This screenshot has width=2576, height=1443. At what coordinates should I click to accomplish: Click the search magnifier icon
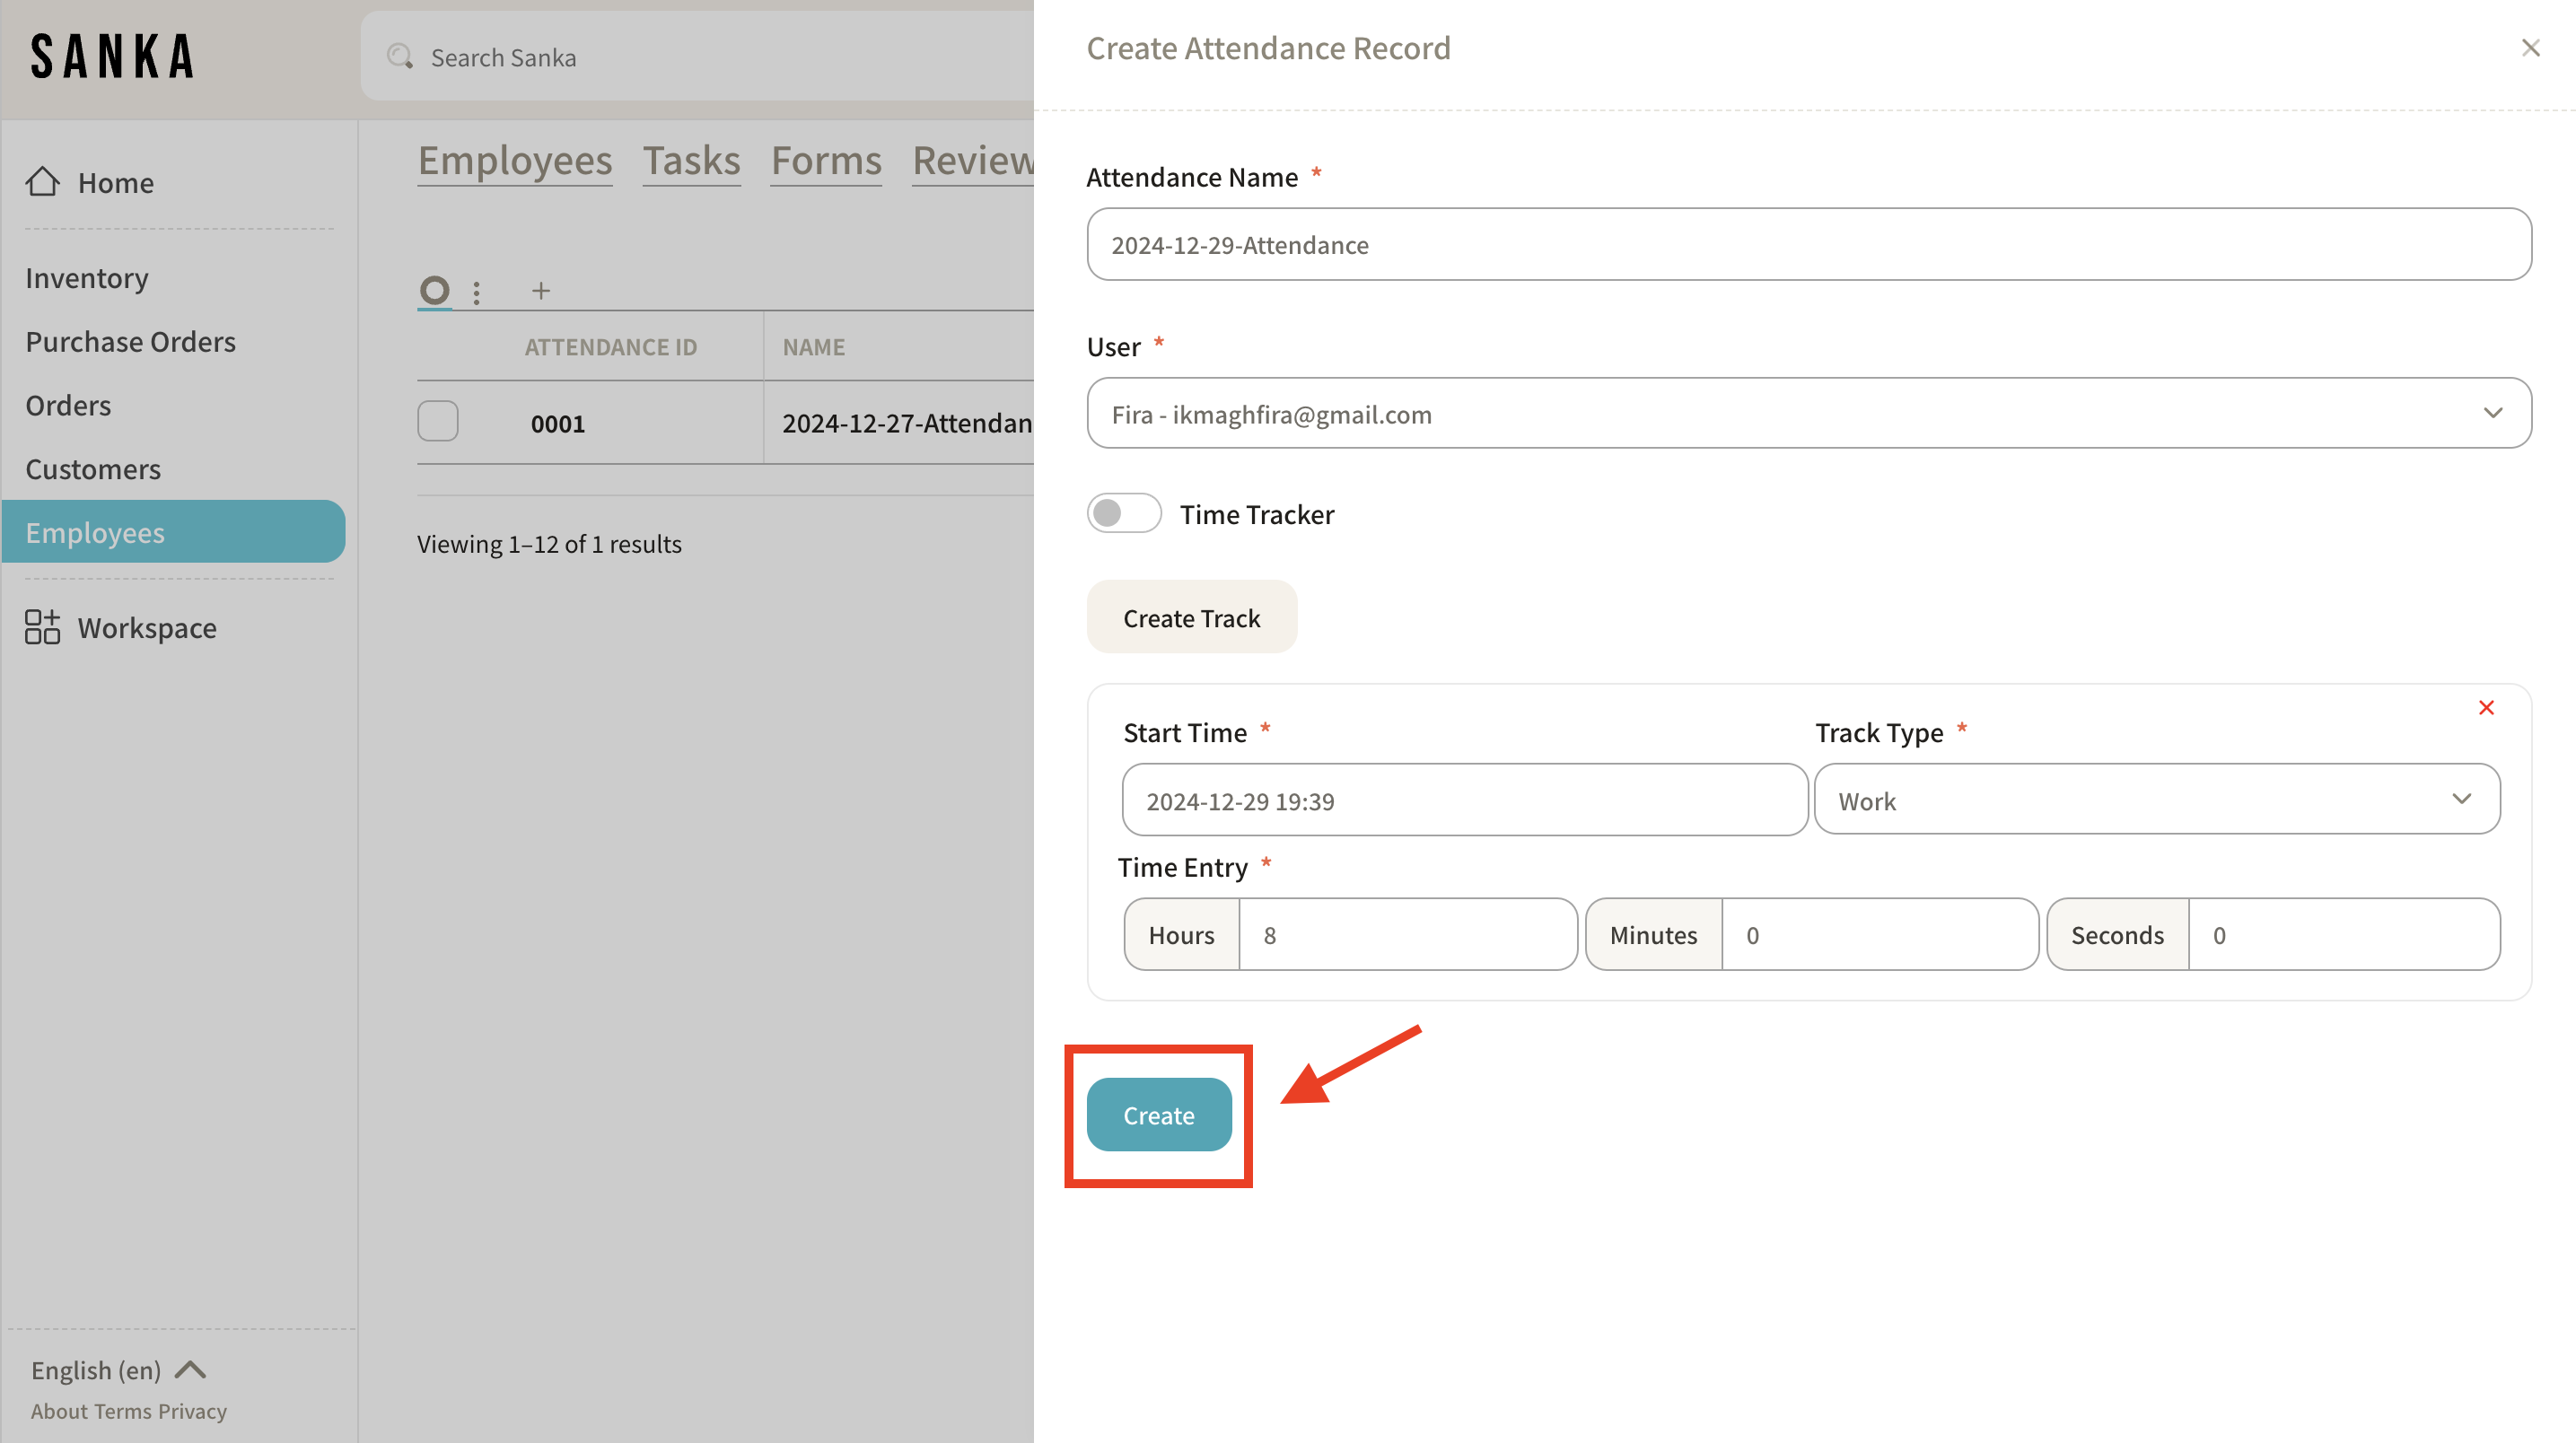[400, 57]
